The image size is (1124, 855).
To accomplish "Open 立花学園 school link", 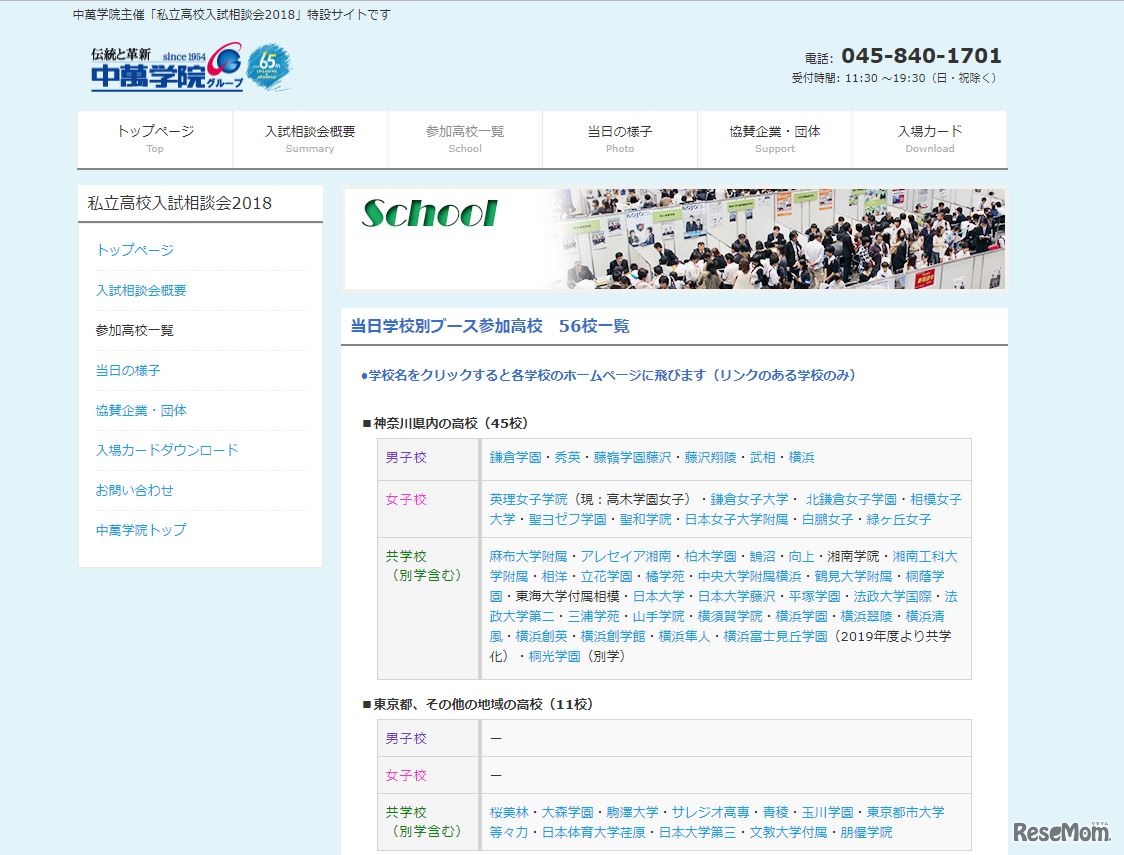I will coord(606,576).
